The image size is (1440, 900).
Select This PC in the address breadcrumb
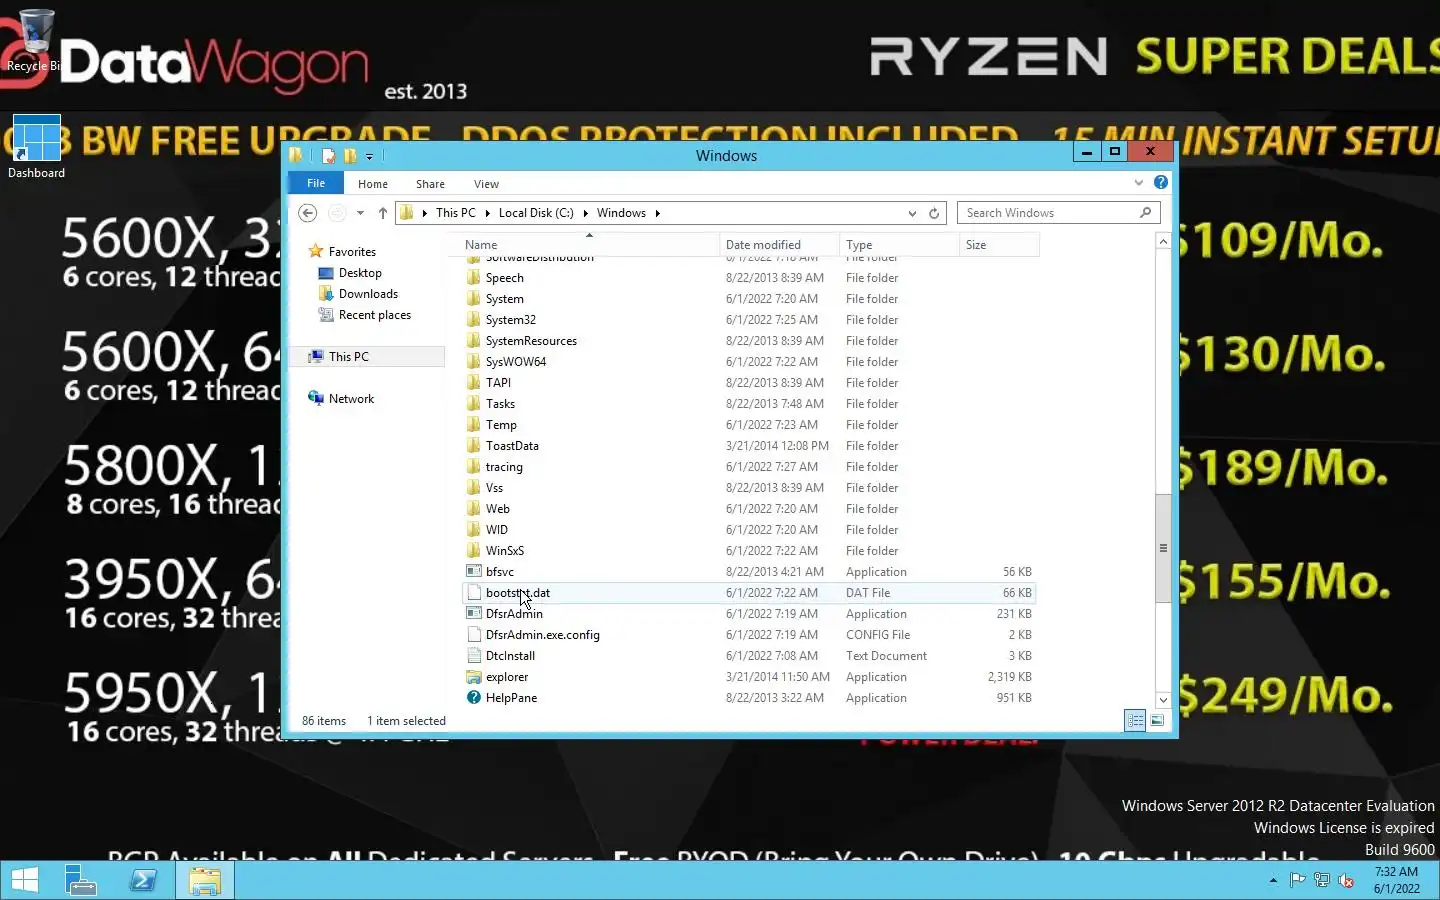coord(456,213)
